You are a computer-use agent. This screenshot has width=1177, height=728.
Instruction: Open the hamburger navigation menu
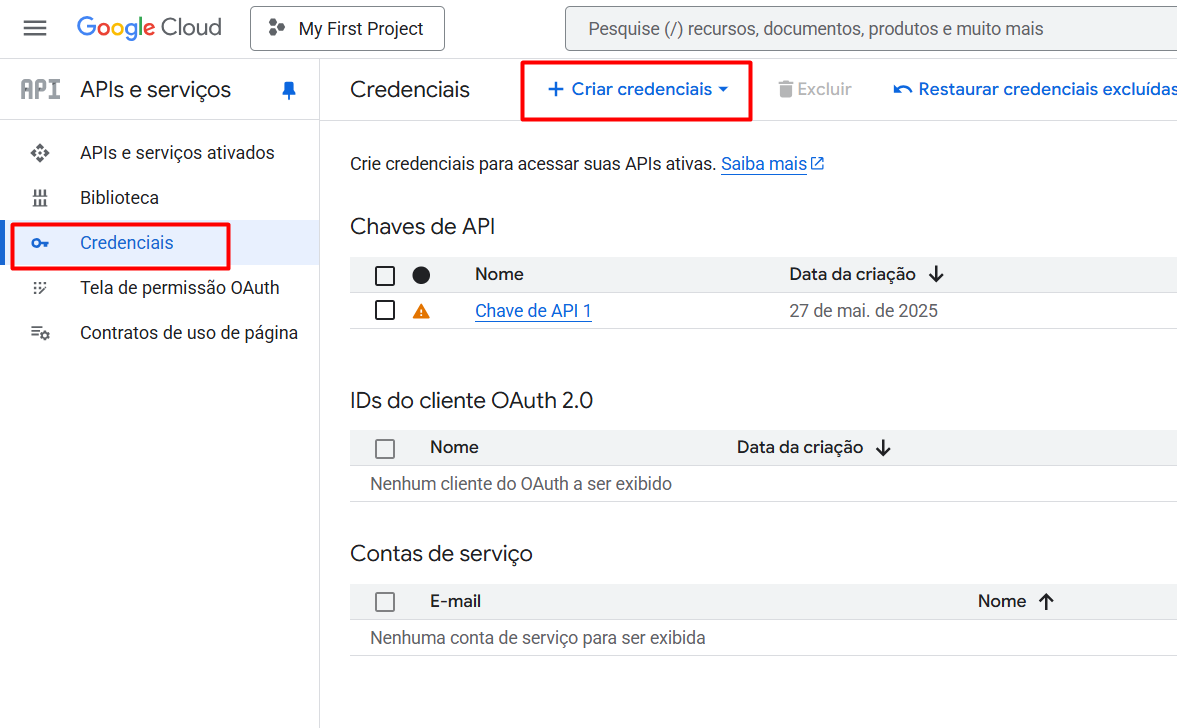pyautogui.click(x=35, y=29)
